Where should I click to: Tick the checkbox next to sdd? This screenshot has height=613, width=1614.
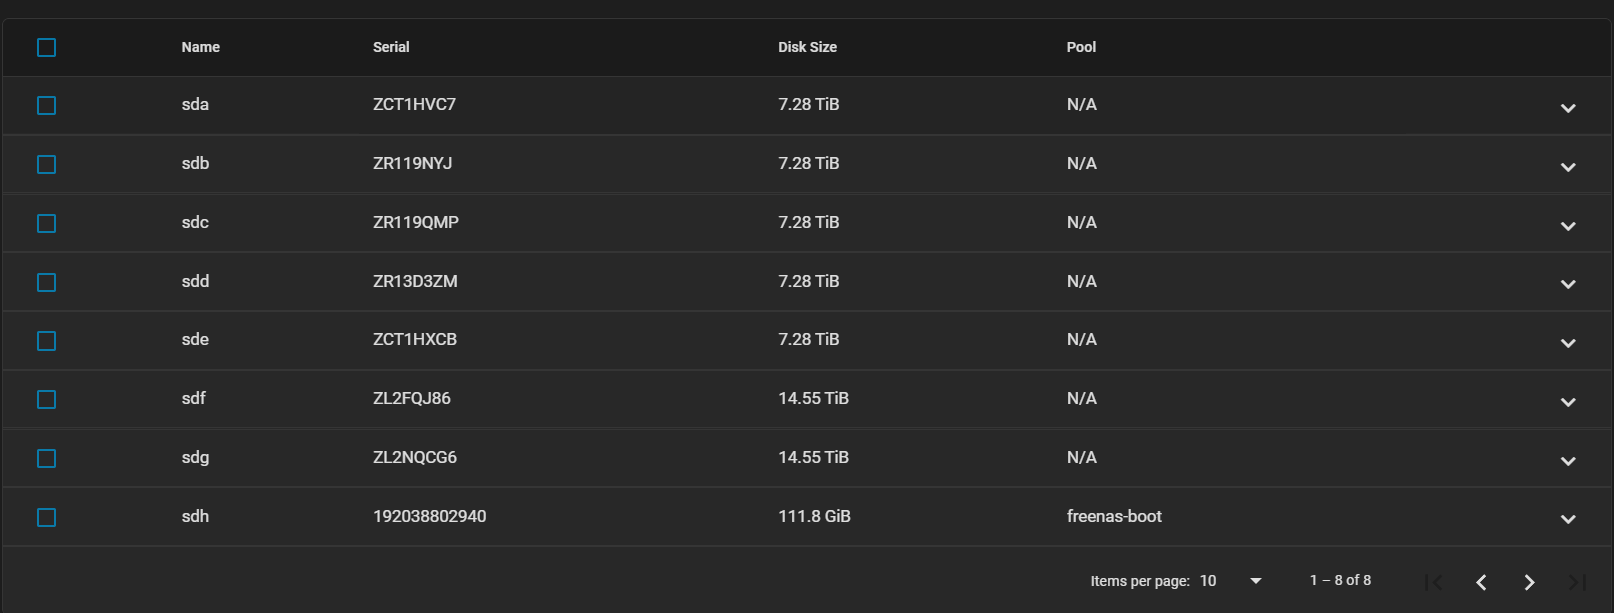click(x=46, y=282)
